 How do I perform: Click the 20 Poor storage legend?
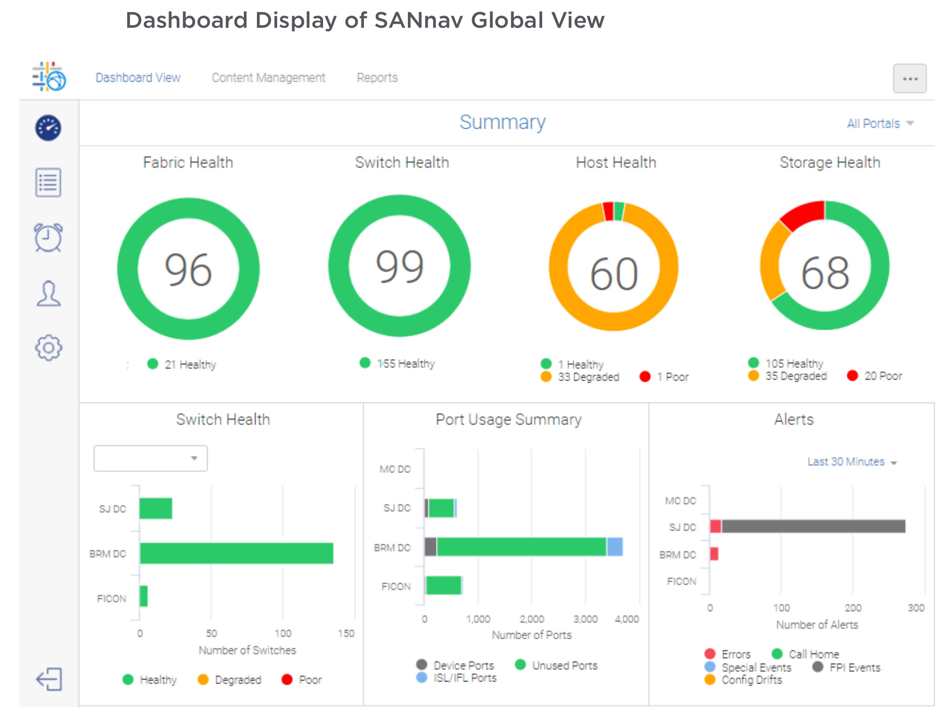(x=874, y=376)
